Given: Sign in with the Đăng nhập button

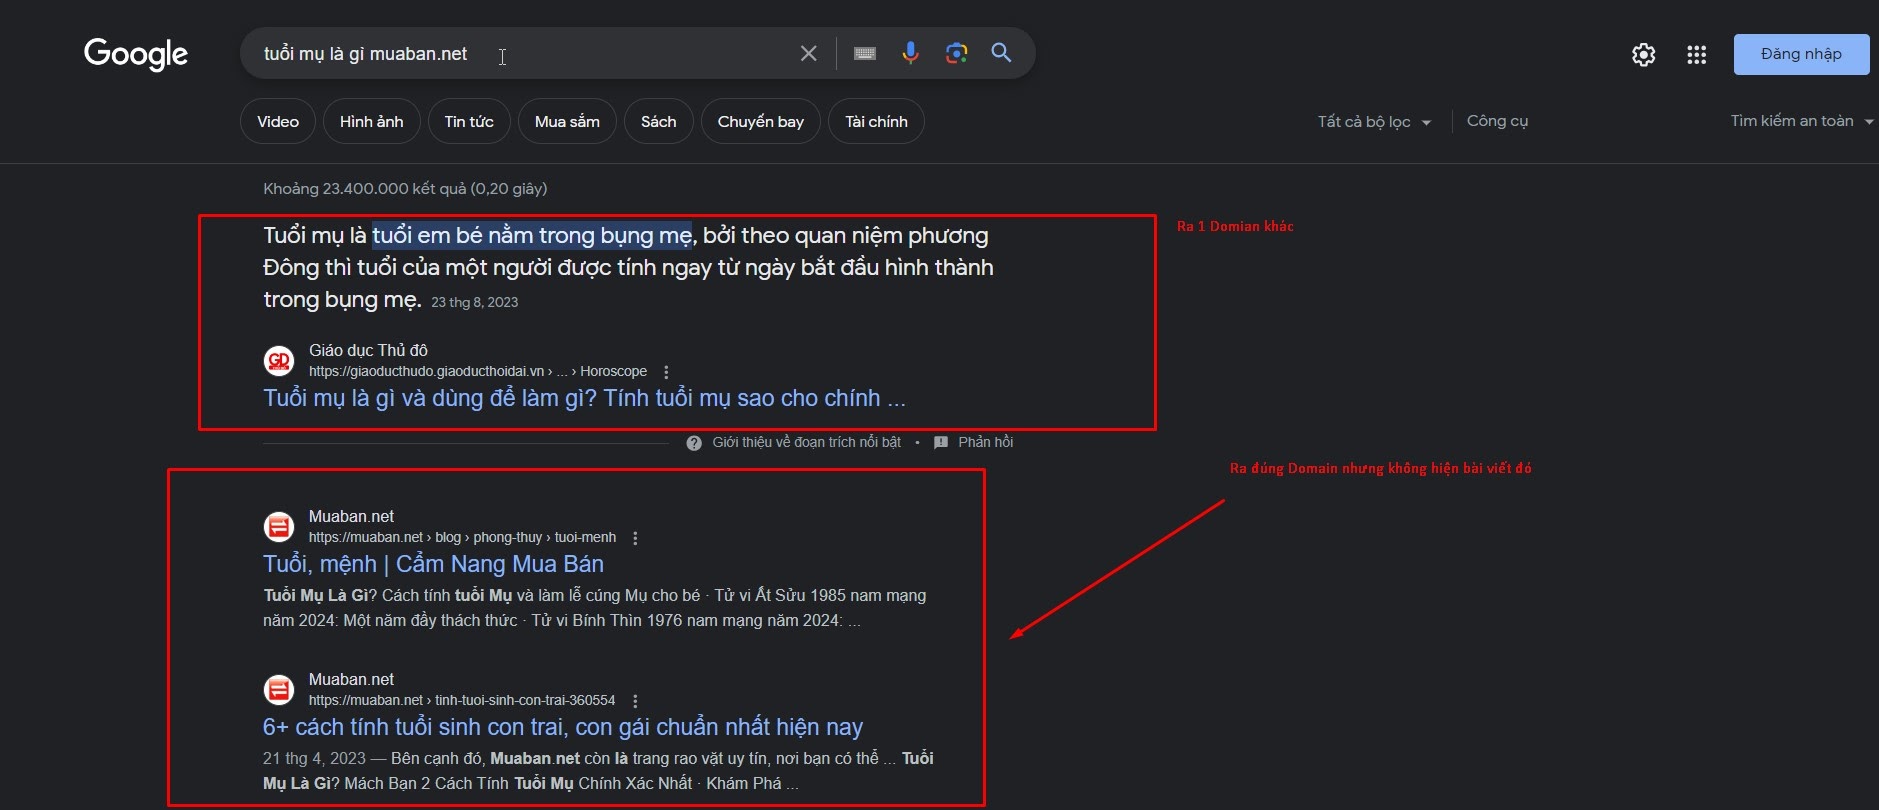Looking at the screenshot, I should click(1801, 54).
